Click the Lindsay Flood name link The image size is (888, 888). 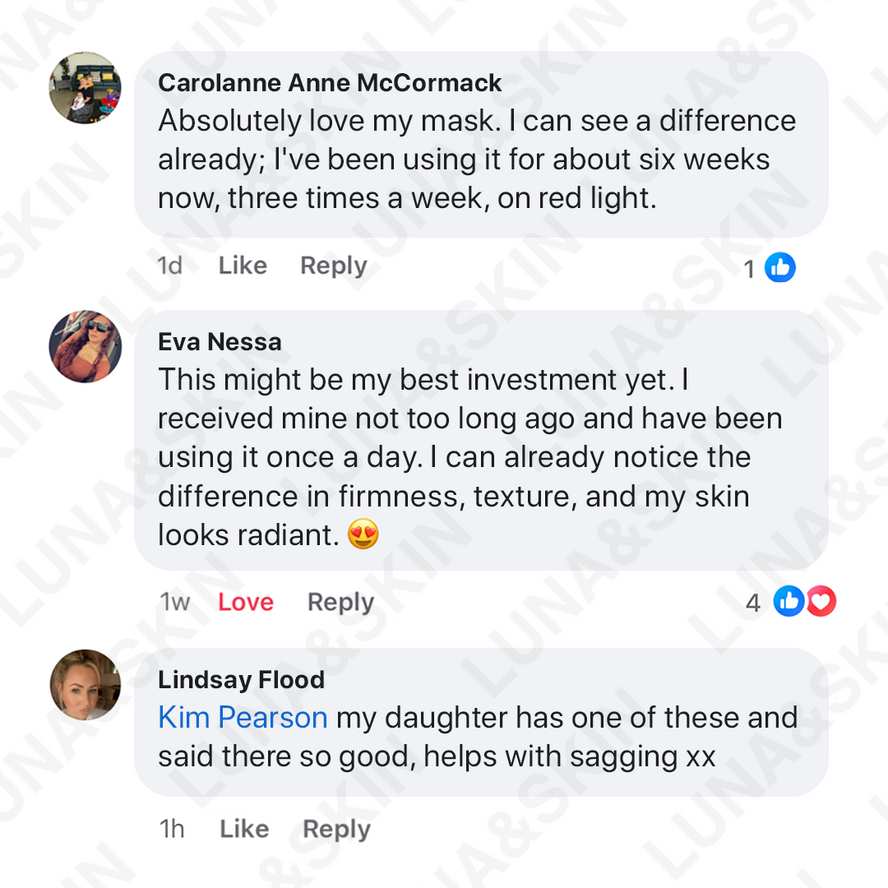tap(241, 680)
